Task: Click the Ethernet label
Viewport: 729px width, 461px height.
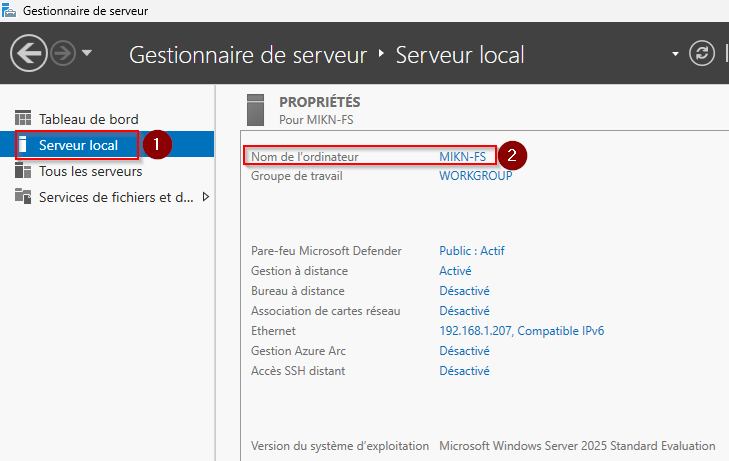Action: coord(273,331)
